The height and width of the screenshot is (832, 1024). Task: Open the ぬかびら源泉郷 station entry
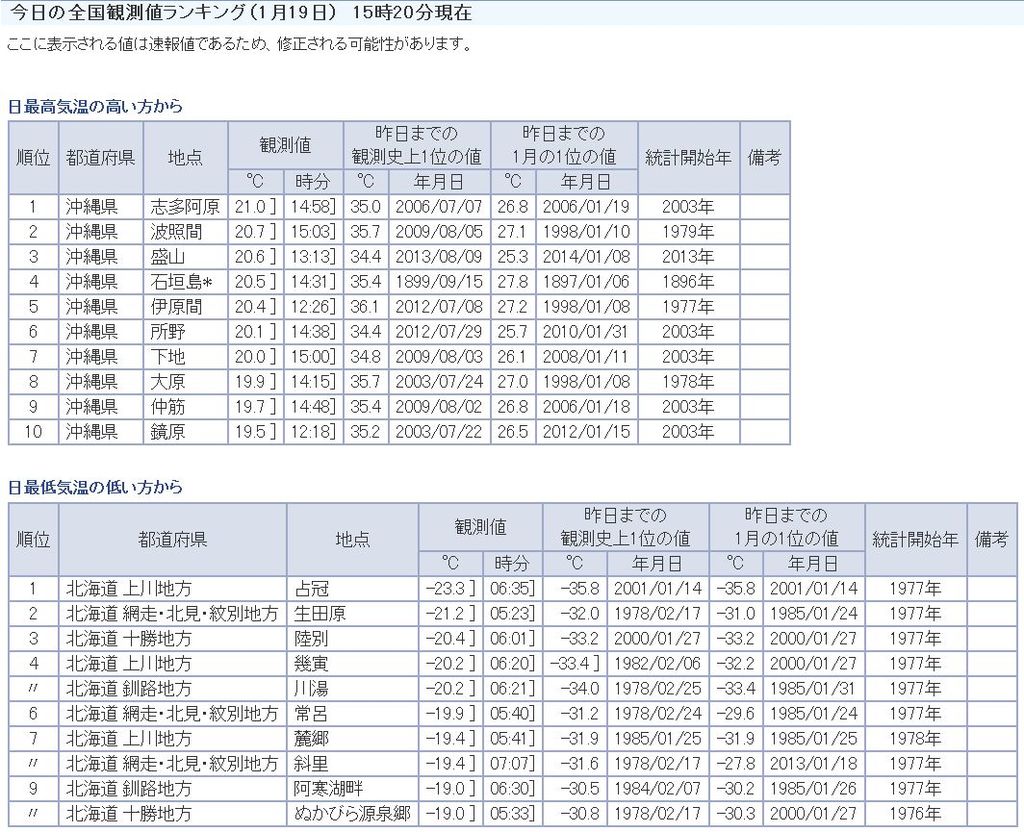(352, 814)
